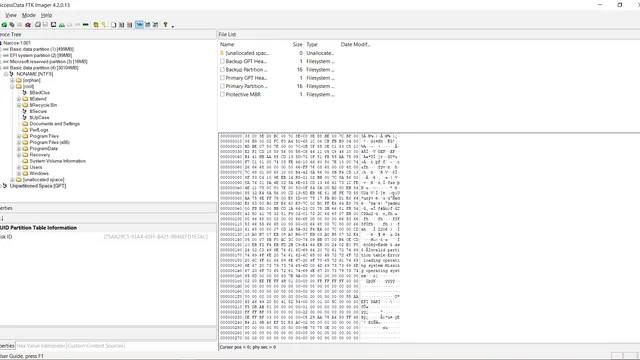640x360 pixels.
Task: Sort file list by Date Modified column
Action: pos(356,44)
